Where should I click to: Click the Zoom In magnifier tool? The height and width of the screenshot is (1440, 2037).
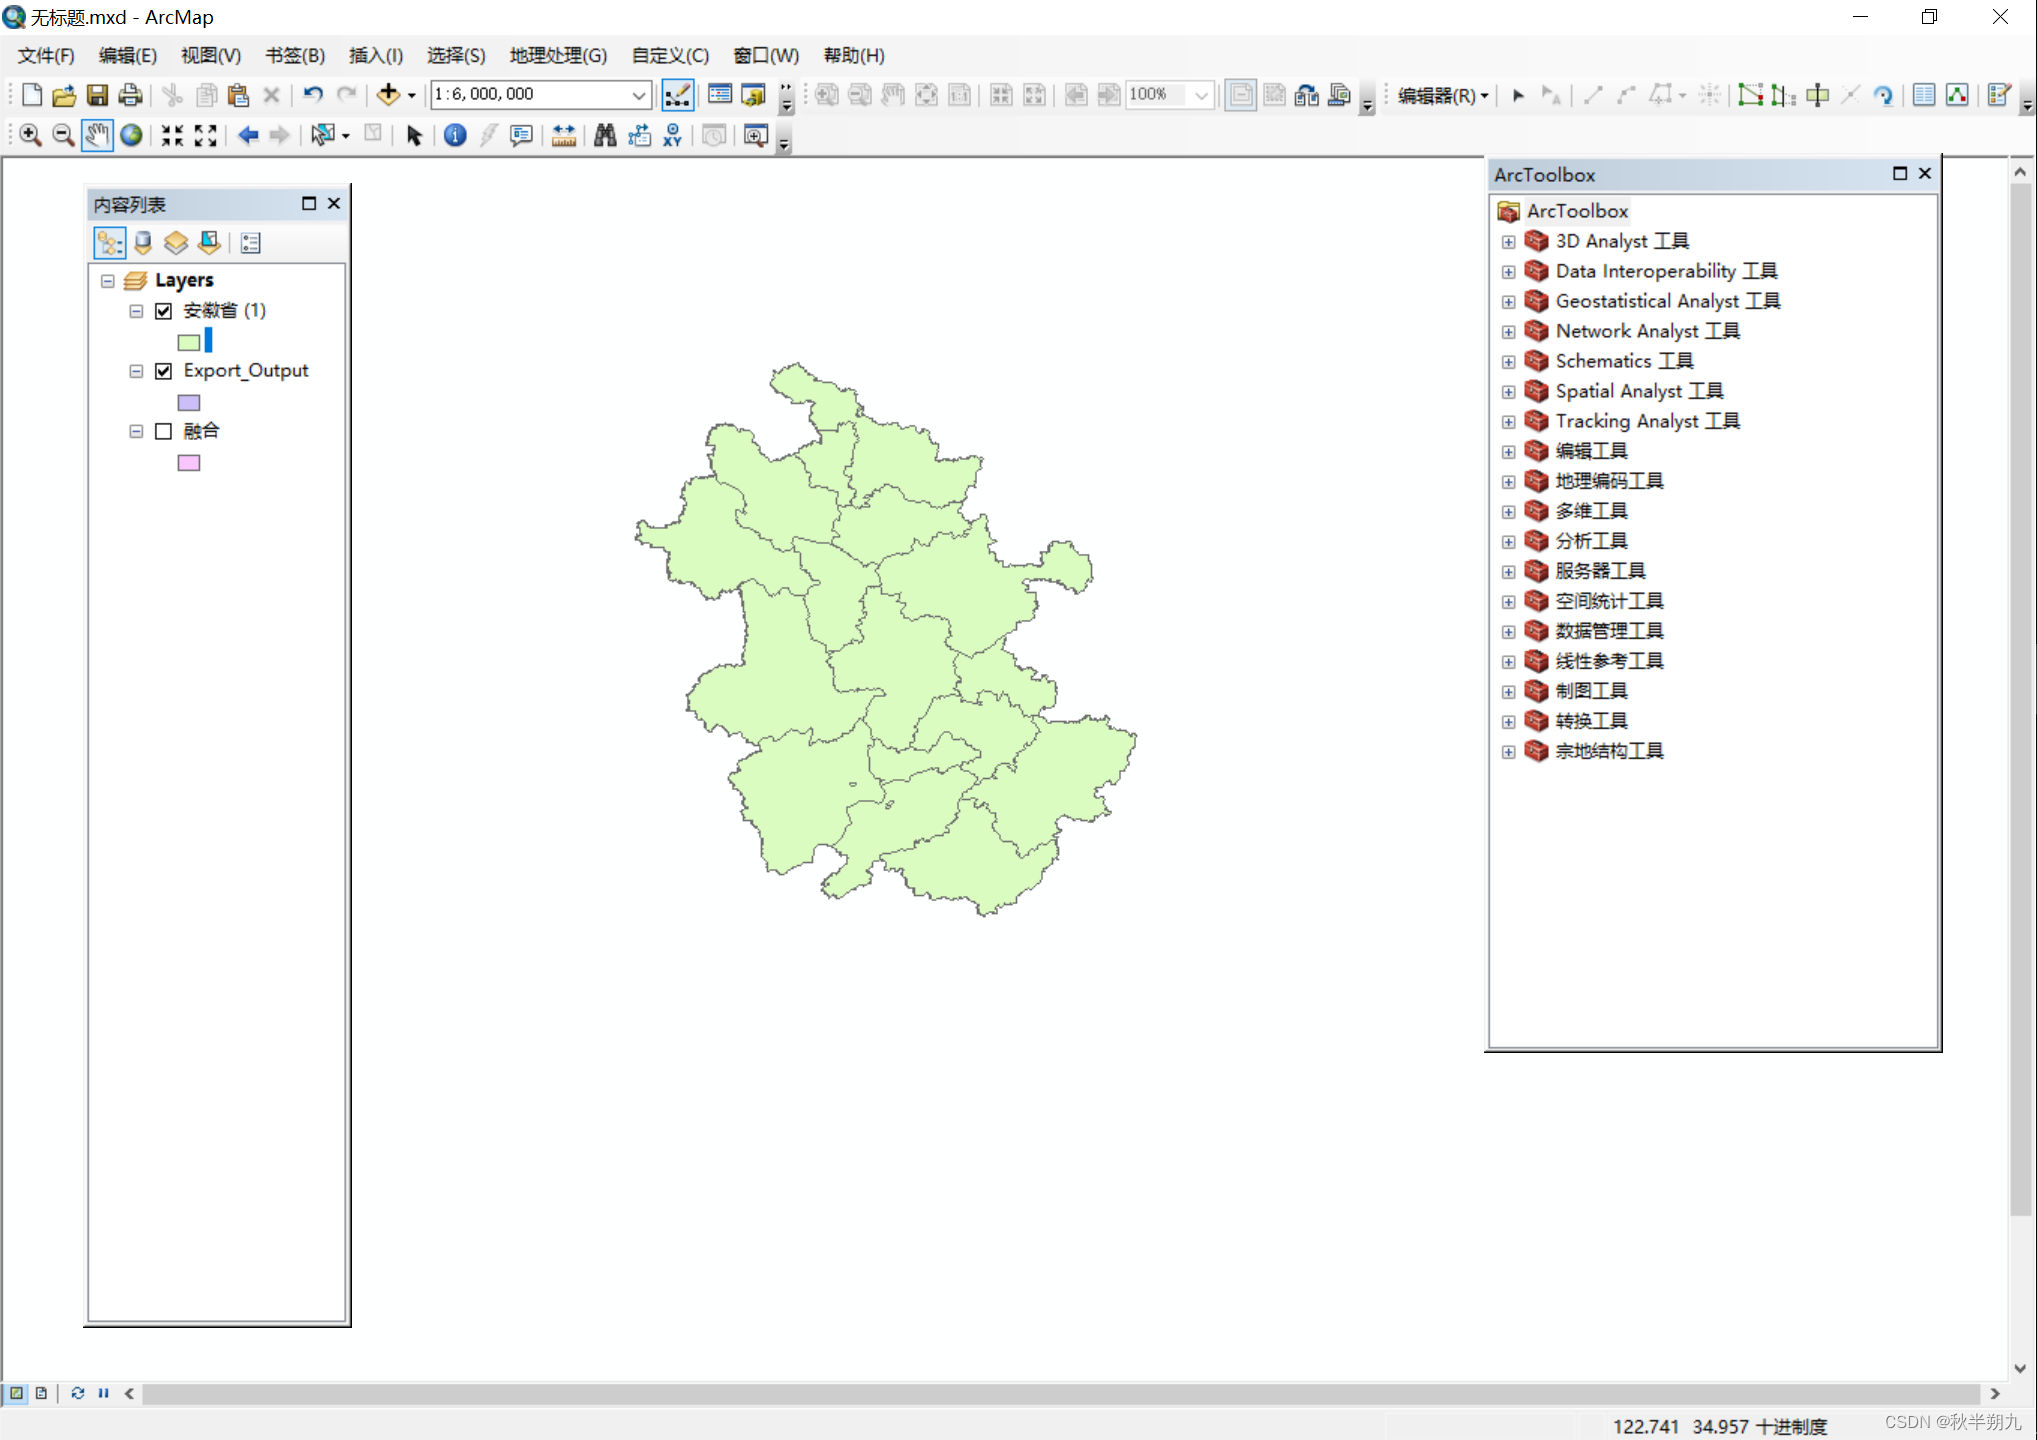tap(30, 136)
